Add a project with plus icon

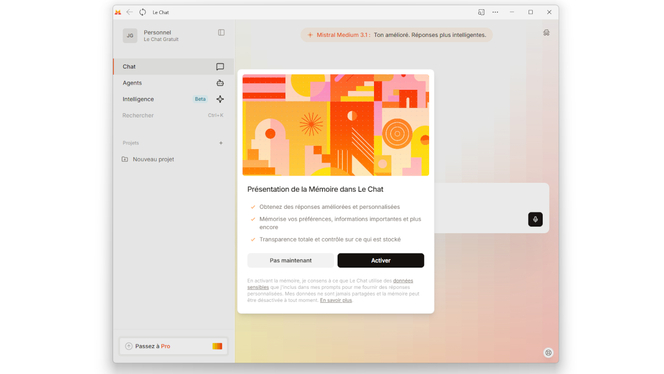221,143
